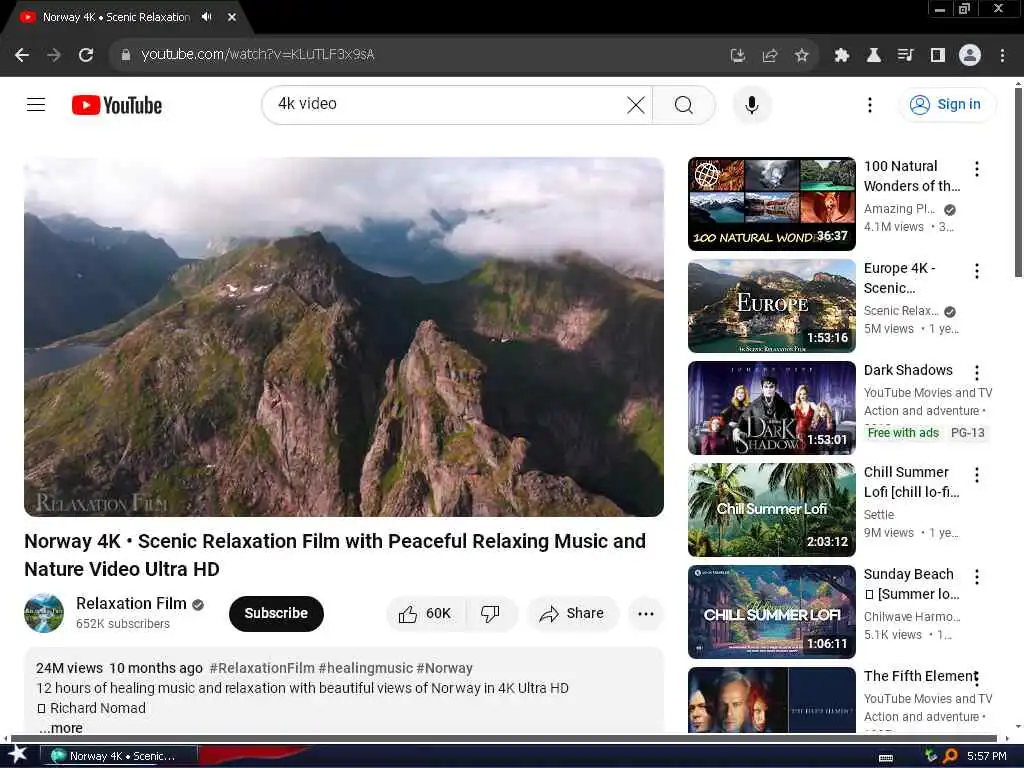Click the #RelaxationFilm hashtag
Screen dimensions: 1024x768
[262, 668]
